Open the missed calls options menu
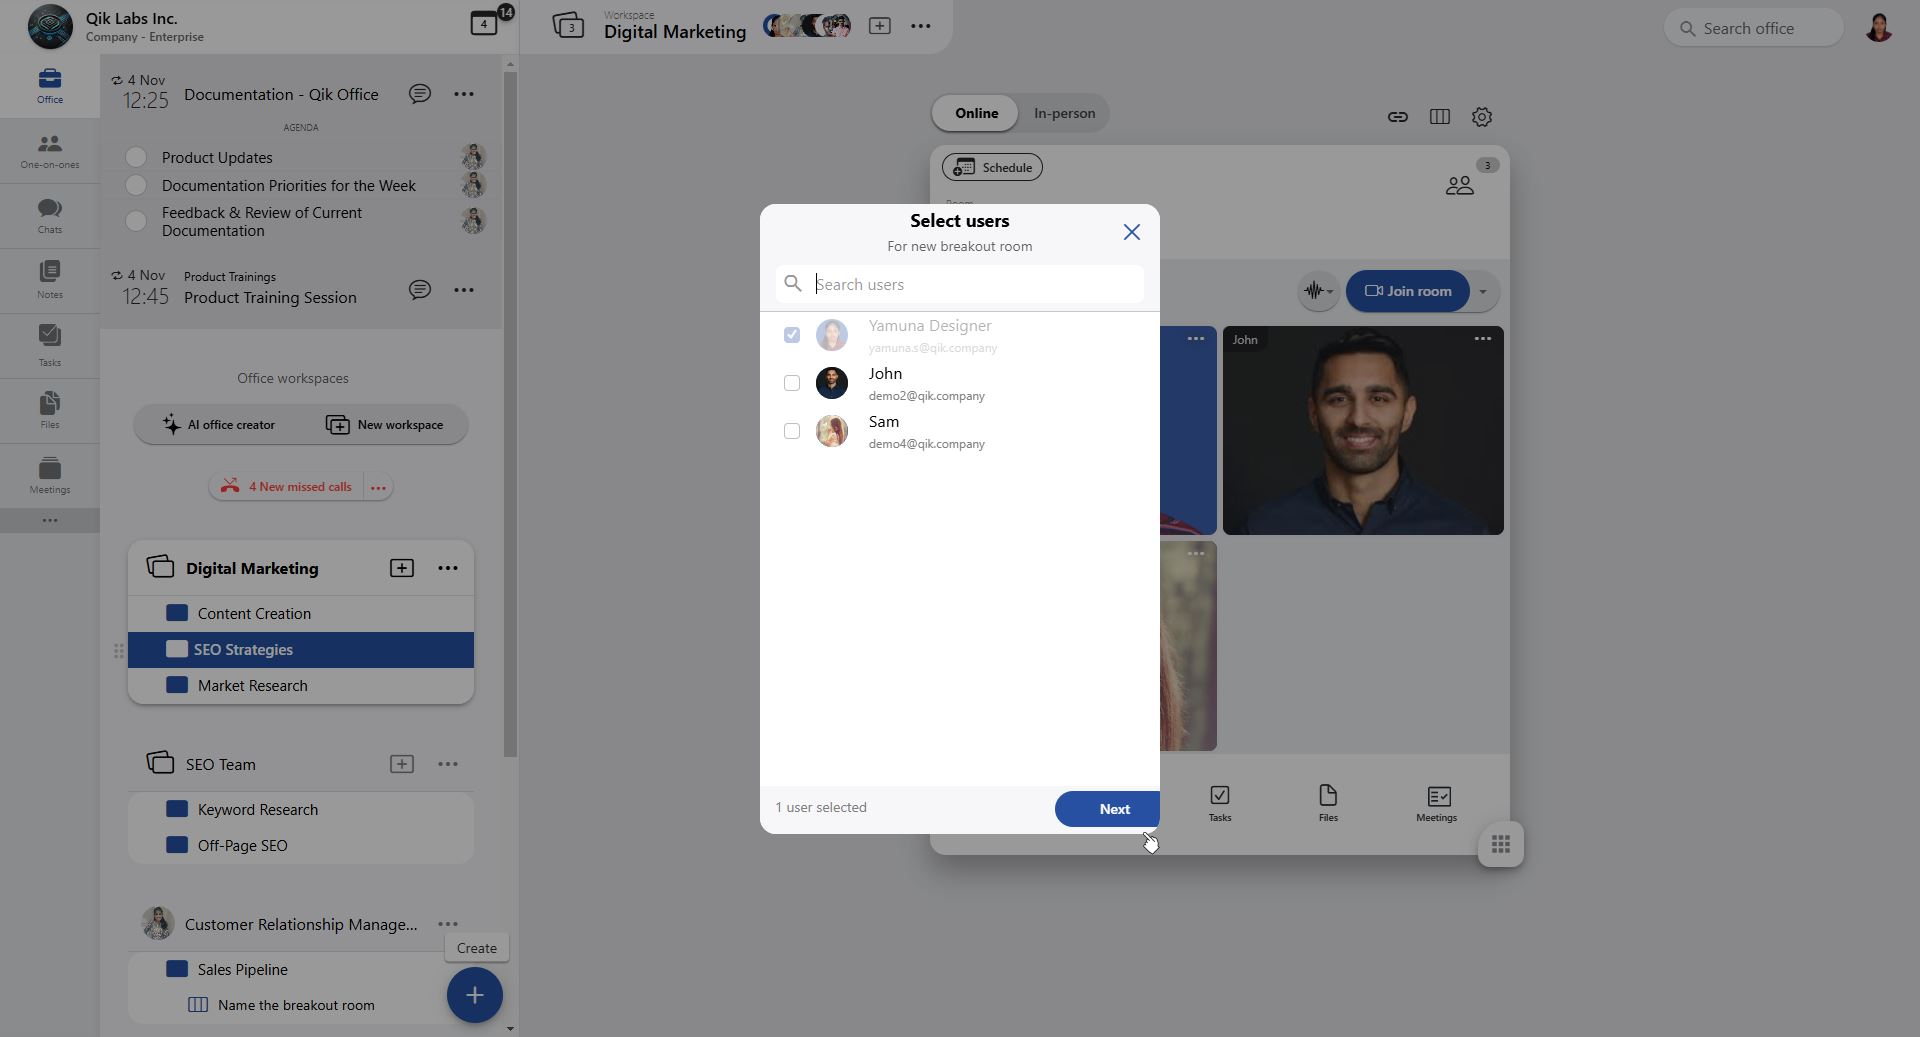Image resolution: width=1920 pixels, height=1037 pixels. point(378,487)
